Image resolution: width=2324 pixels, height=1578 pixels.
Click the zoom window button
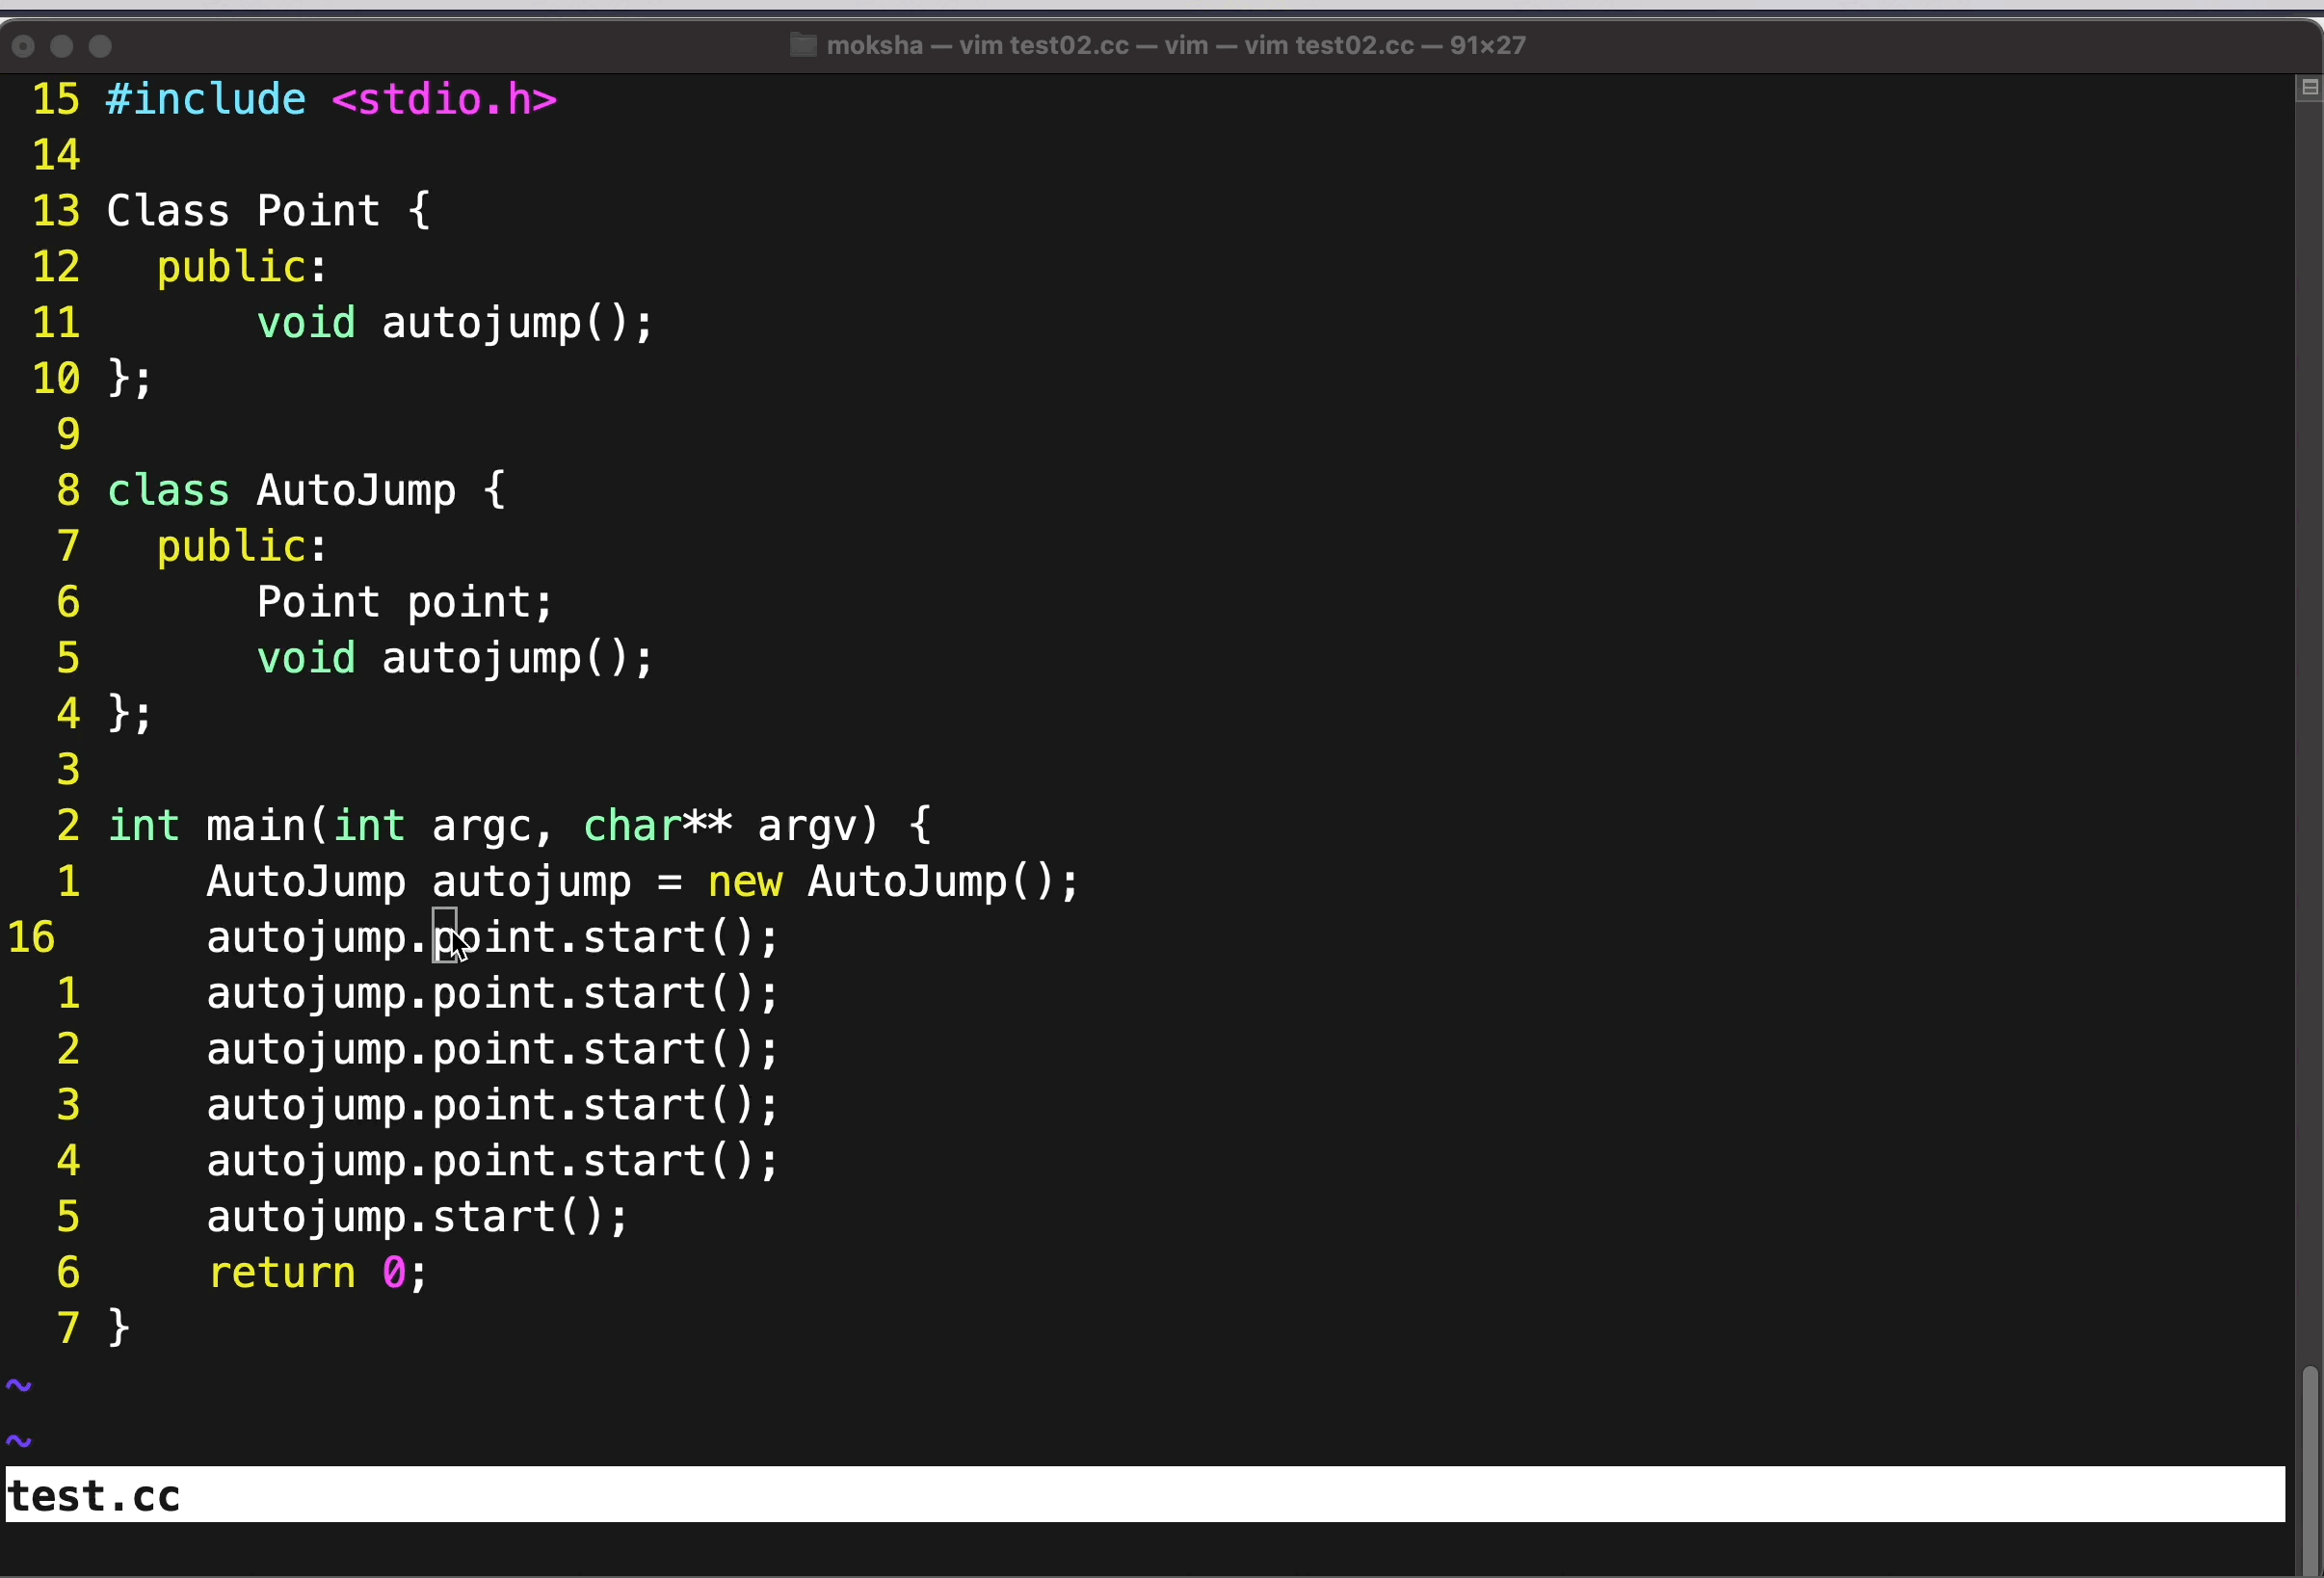(x=100, y=46)
